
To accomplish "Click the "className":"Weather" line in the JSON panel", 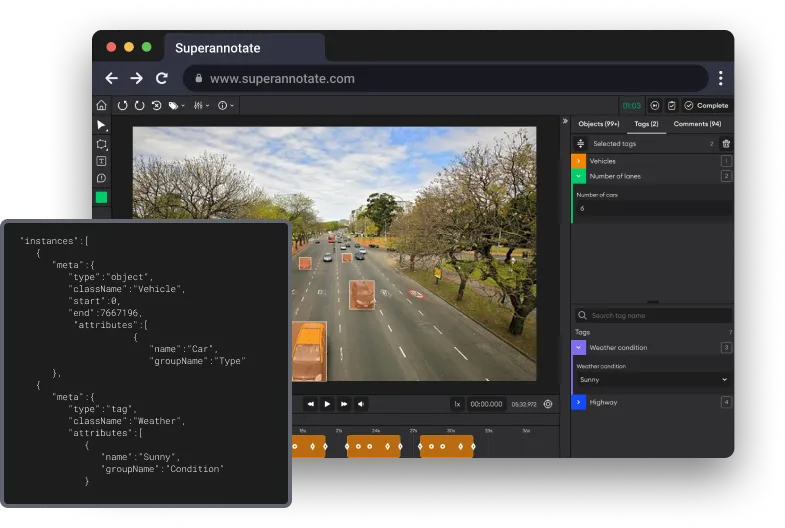I will [127, 421].
